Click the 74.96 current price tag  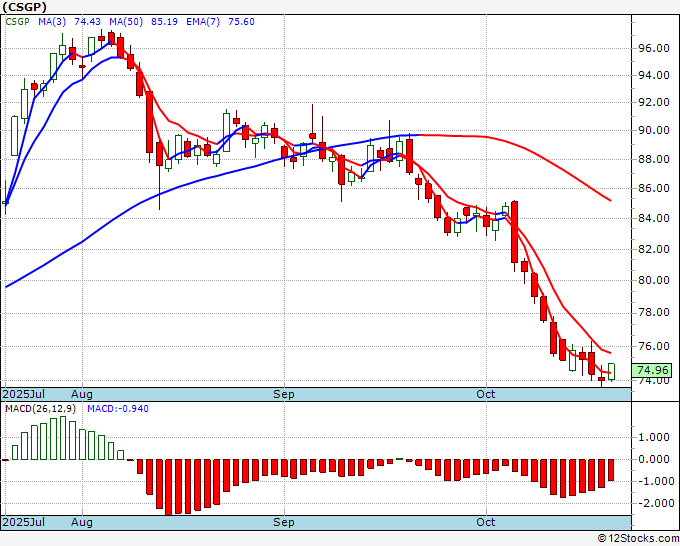[x=653, y=370]
